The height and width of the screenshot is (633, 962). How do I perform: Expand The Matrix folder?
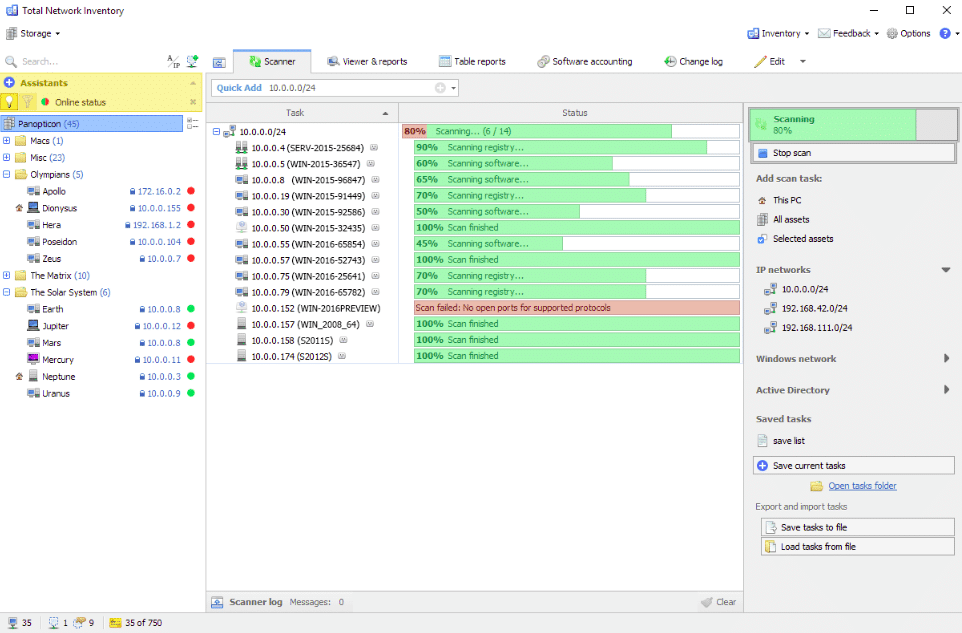click(x=7, y=275)
